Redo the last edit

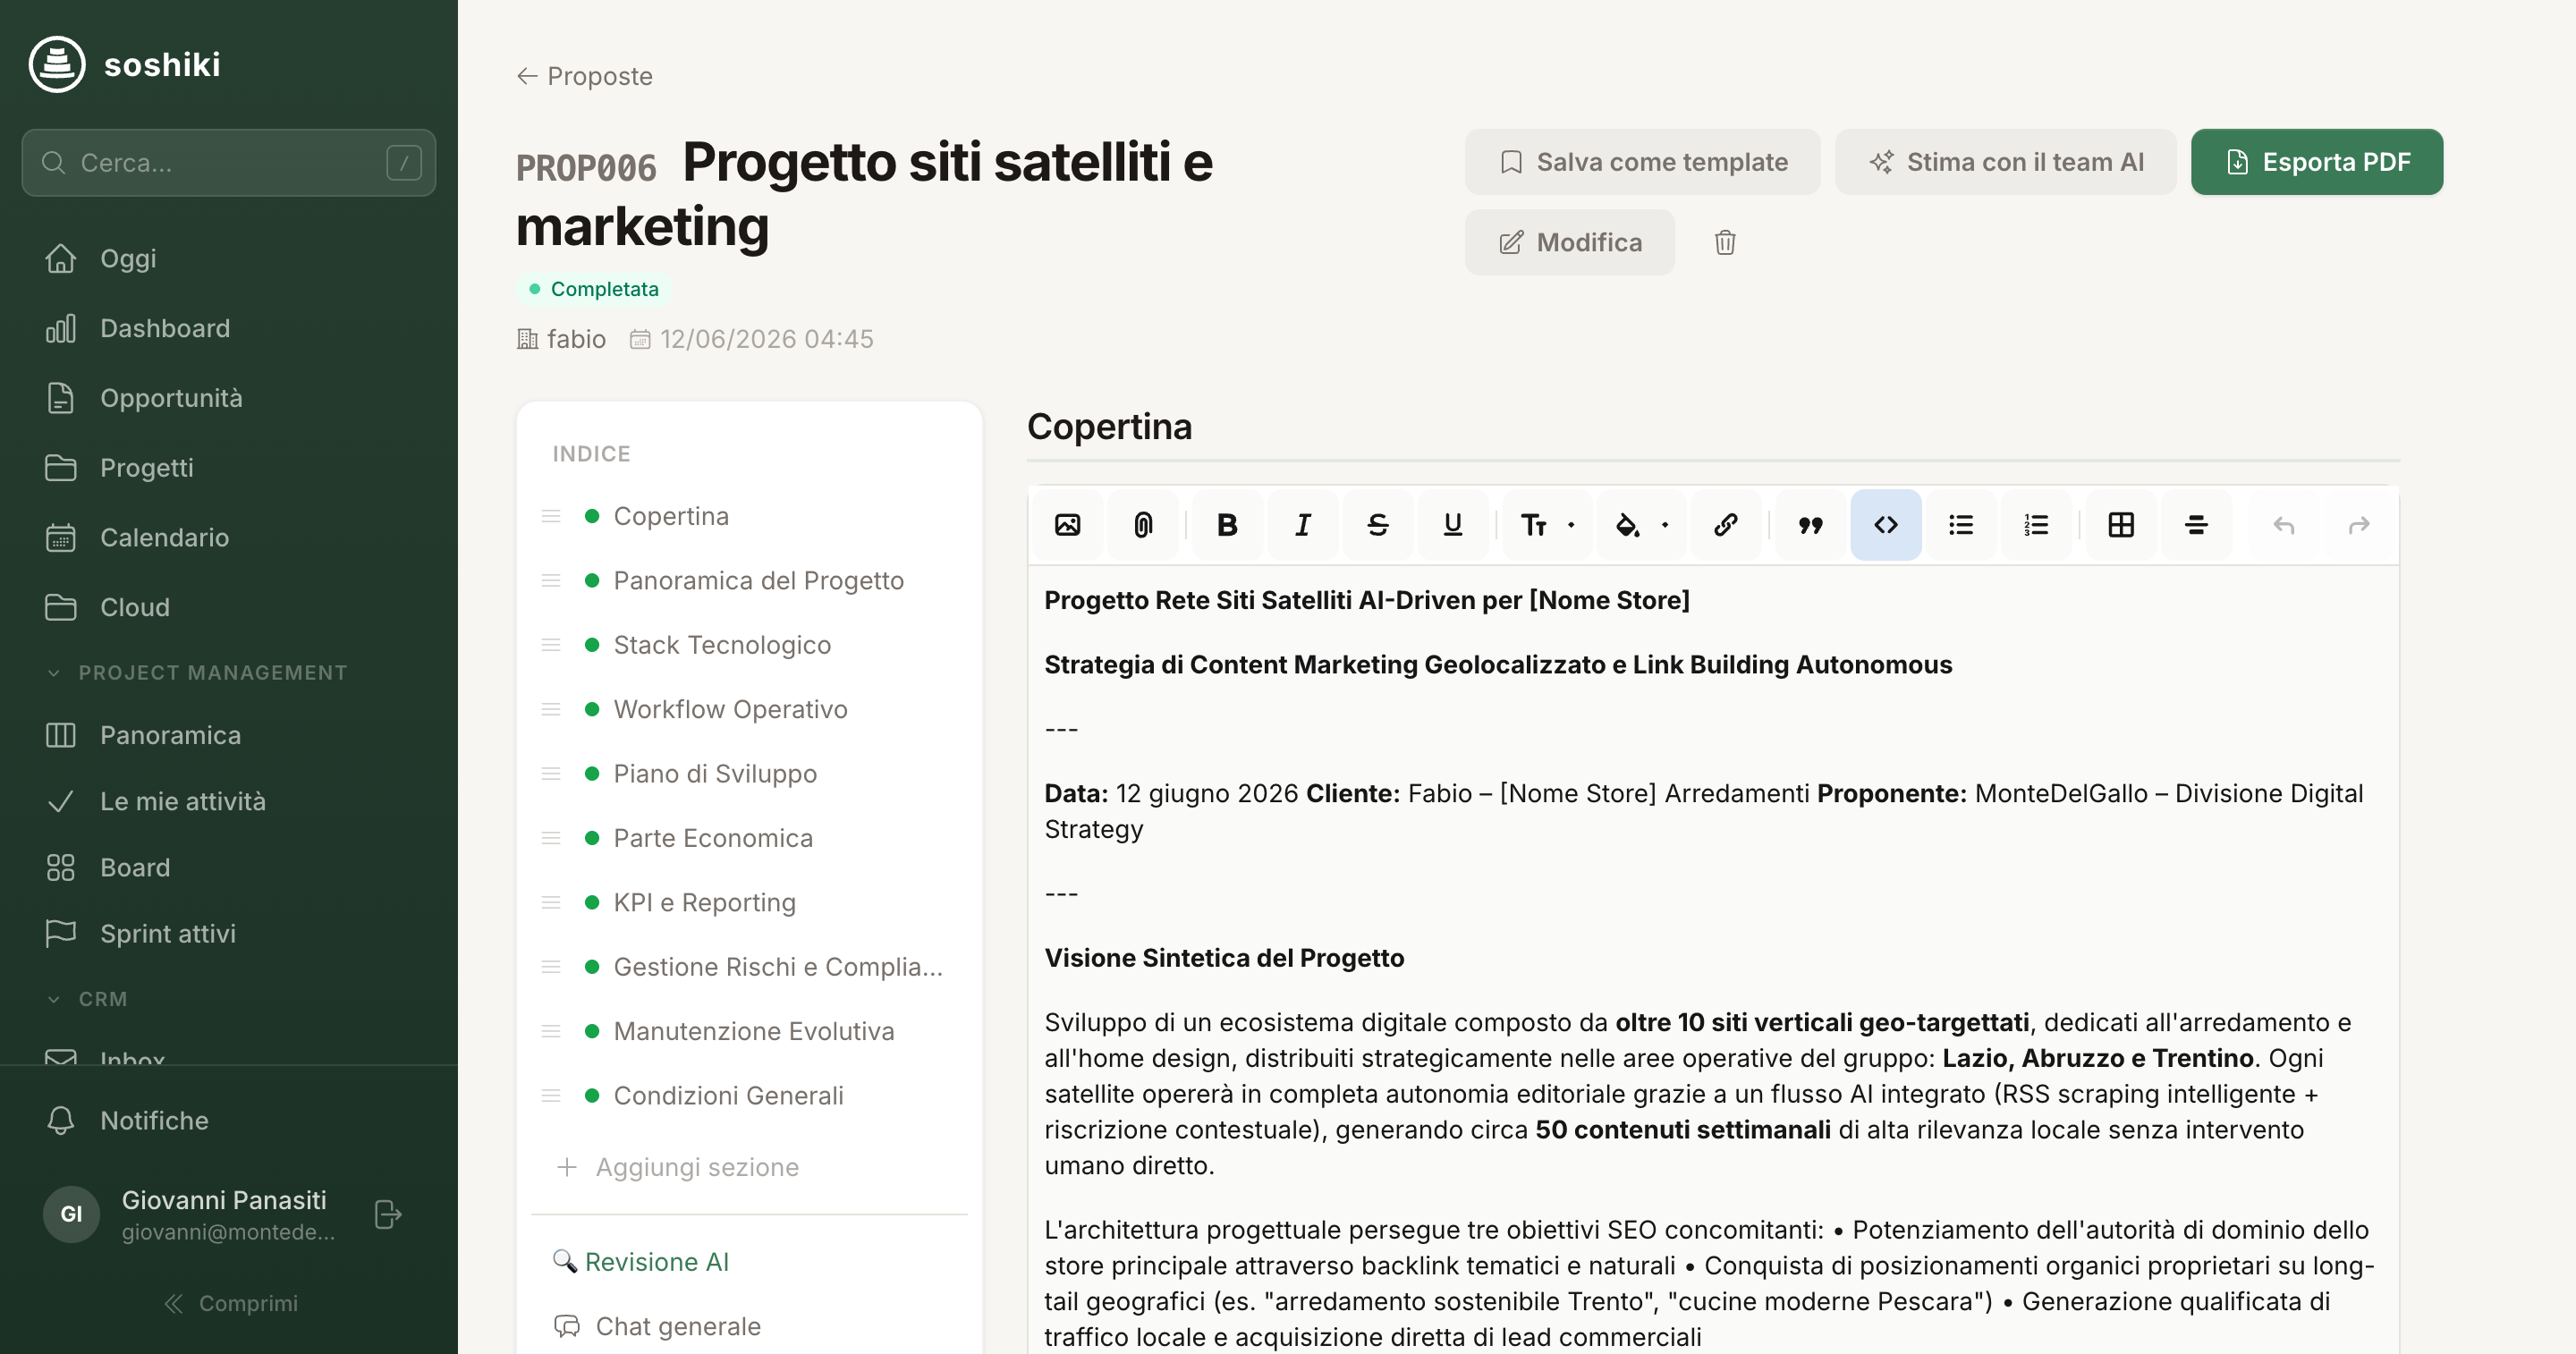[2359, 525]
